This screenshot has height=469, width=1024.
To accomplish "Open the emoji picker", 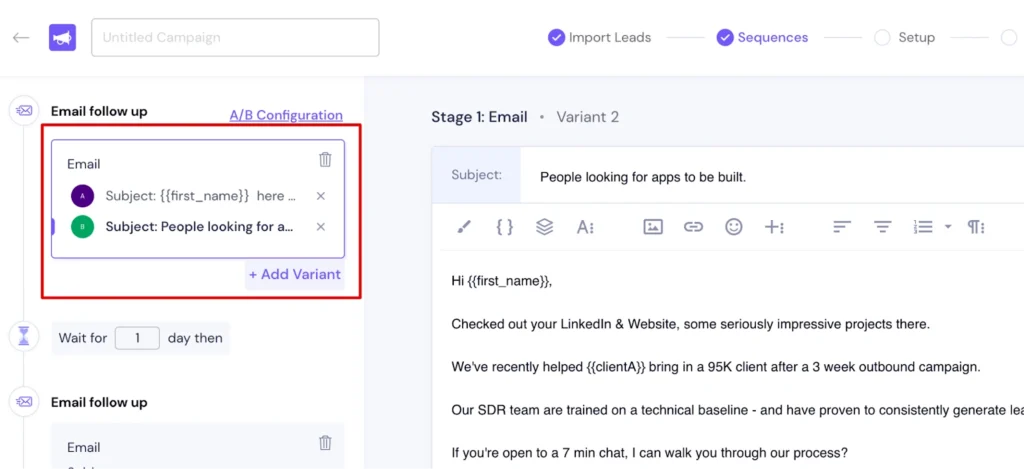I will click(x=734, y=227).
